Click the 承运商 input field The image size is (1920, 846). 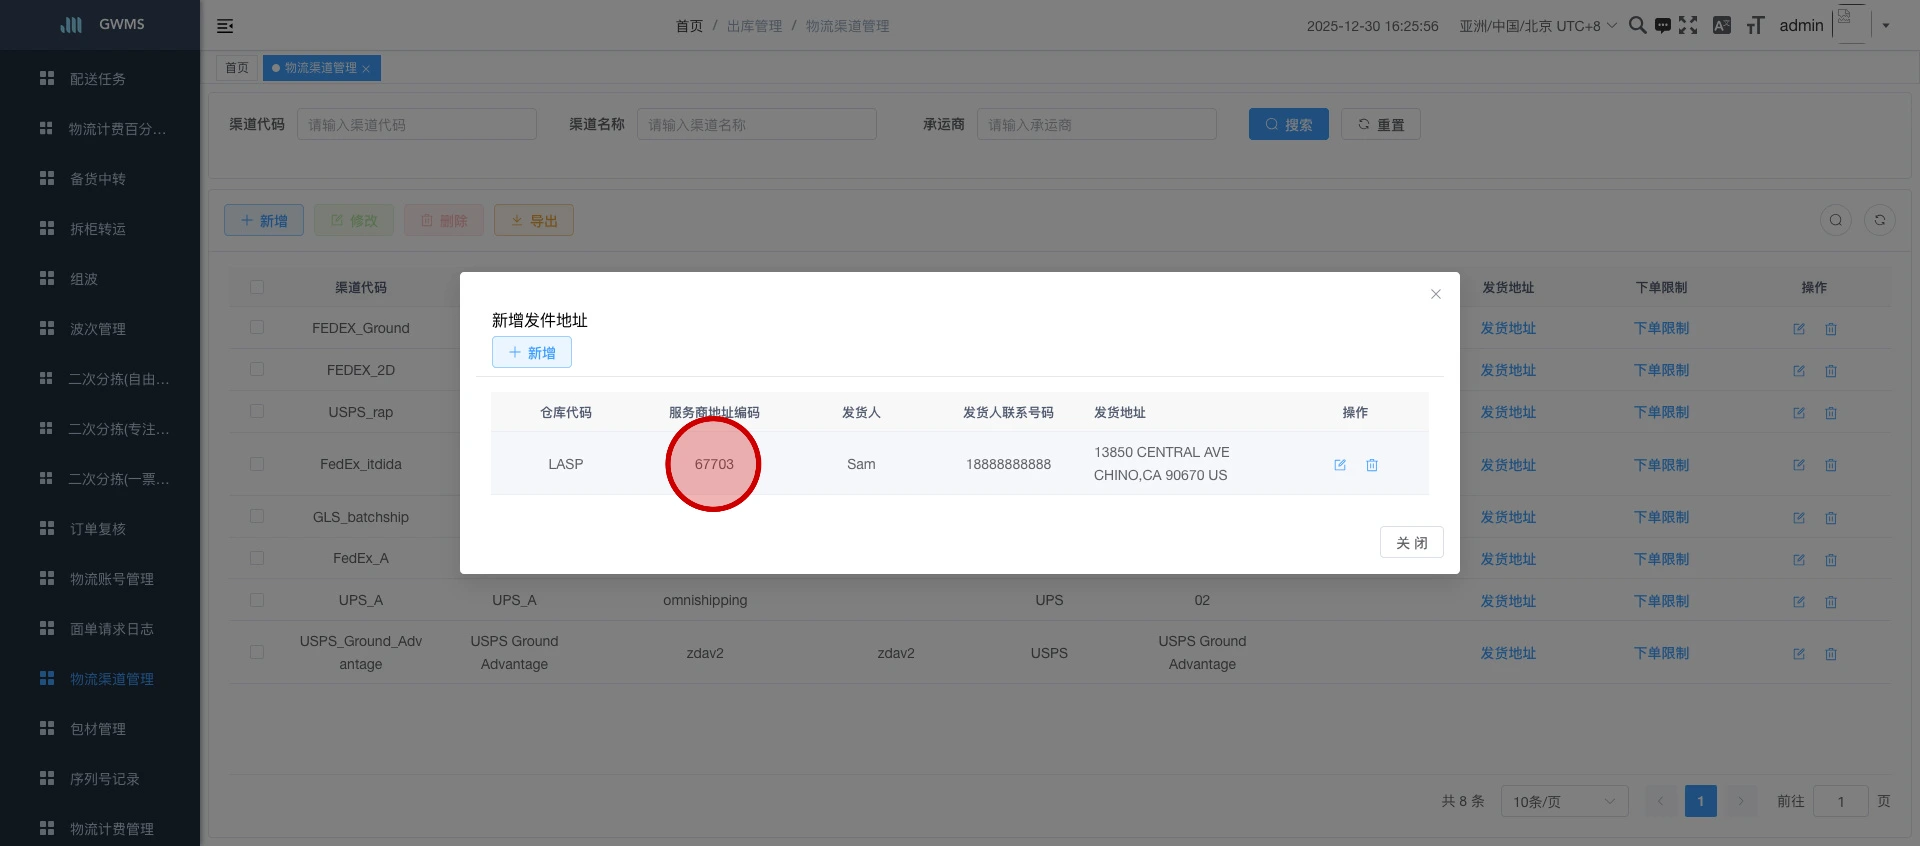point(1097,124)
